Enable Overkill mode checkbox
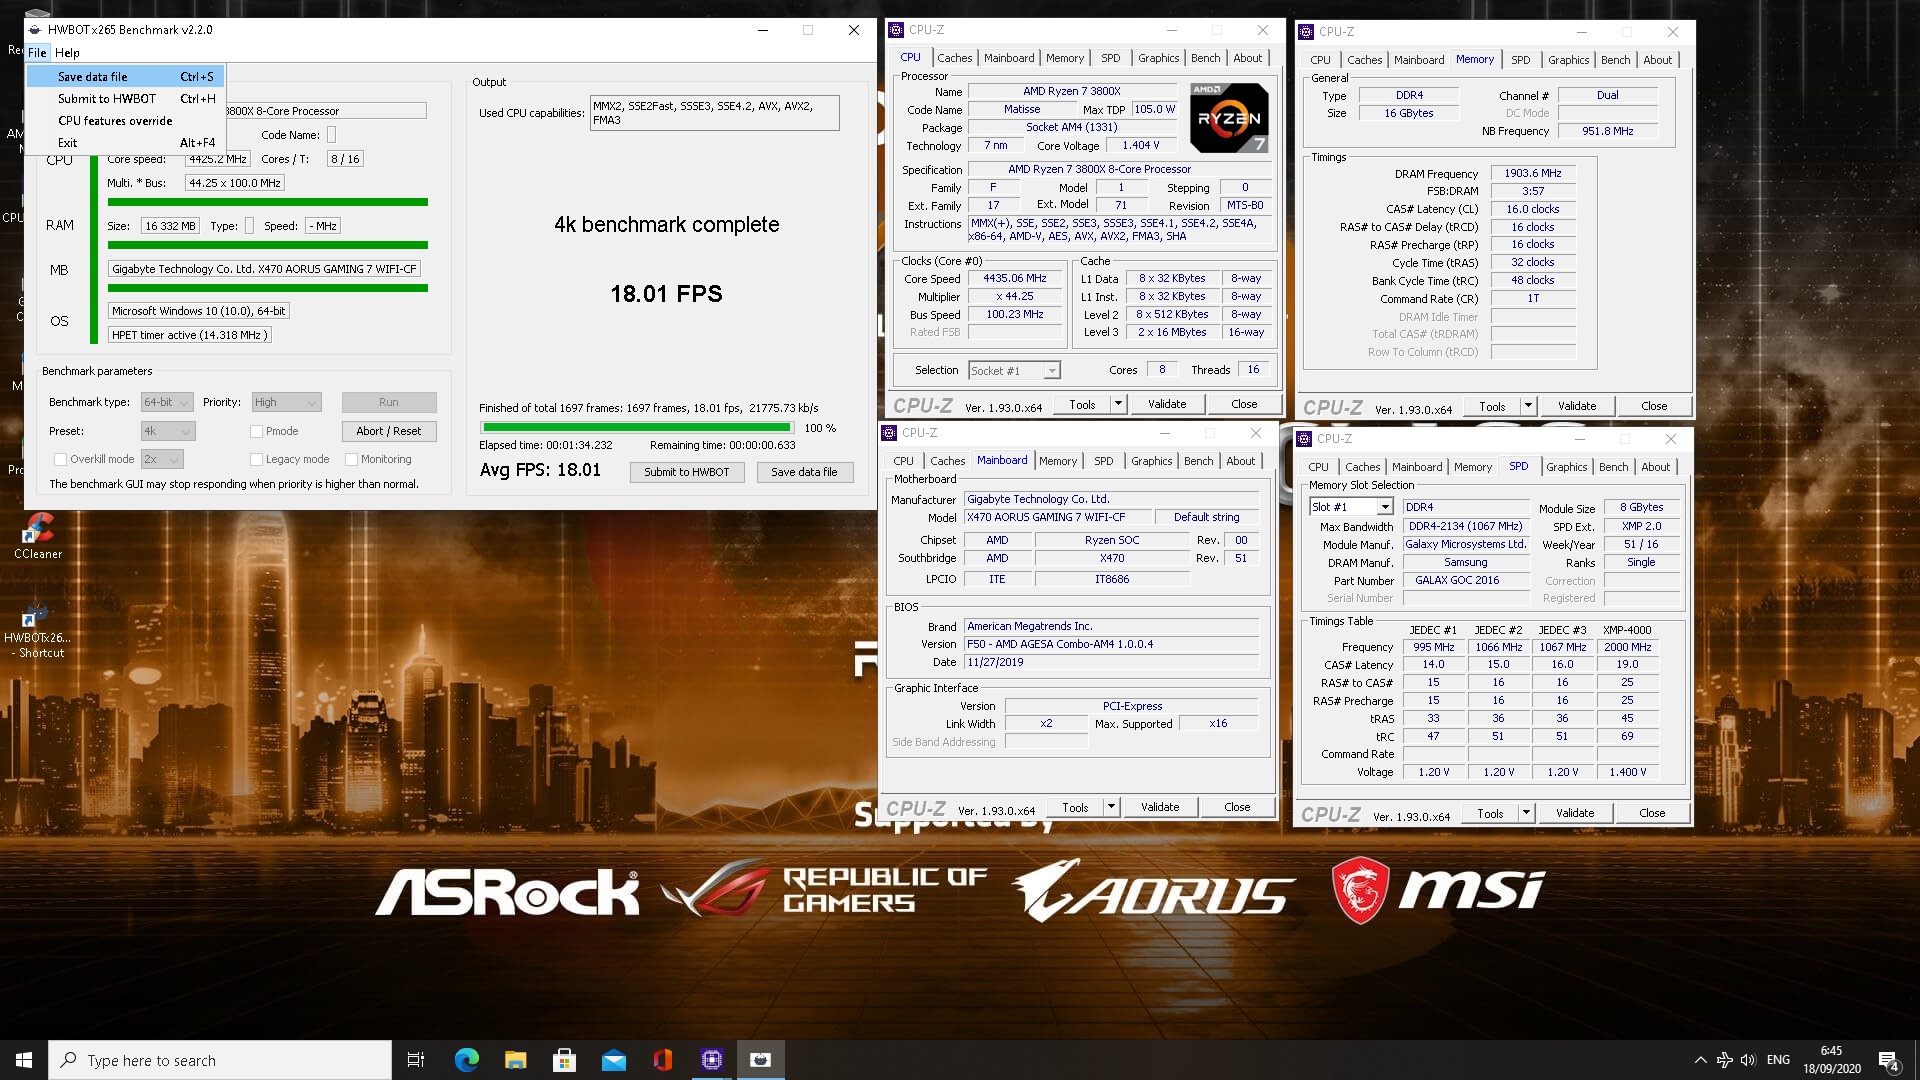 tap(60, 459)
